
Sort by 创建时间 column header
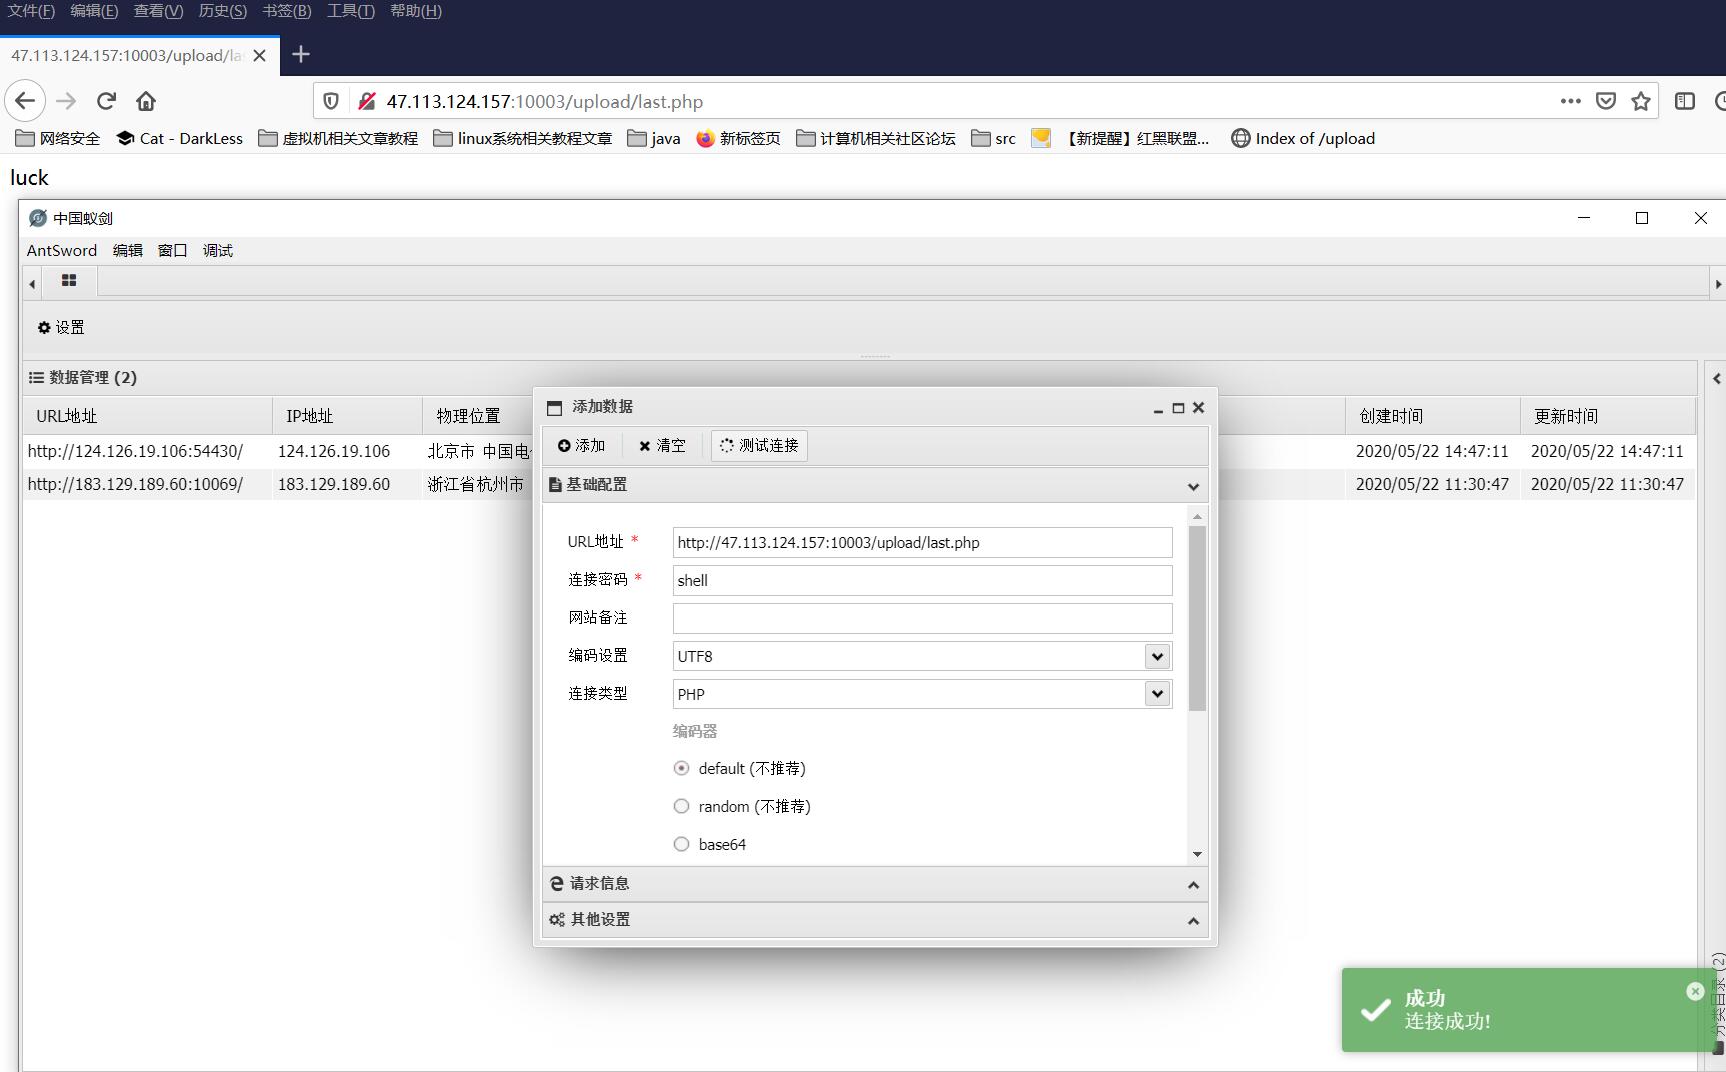(x=1432, y=416)
